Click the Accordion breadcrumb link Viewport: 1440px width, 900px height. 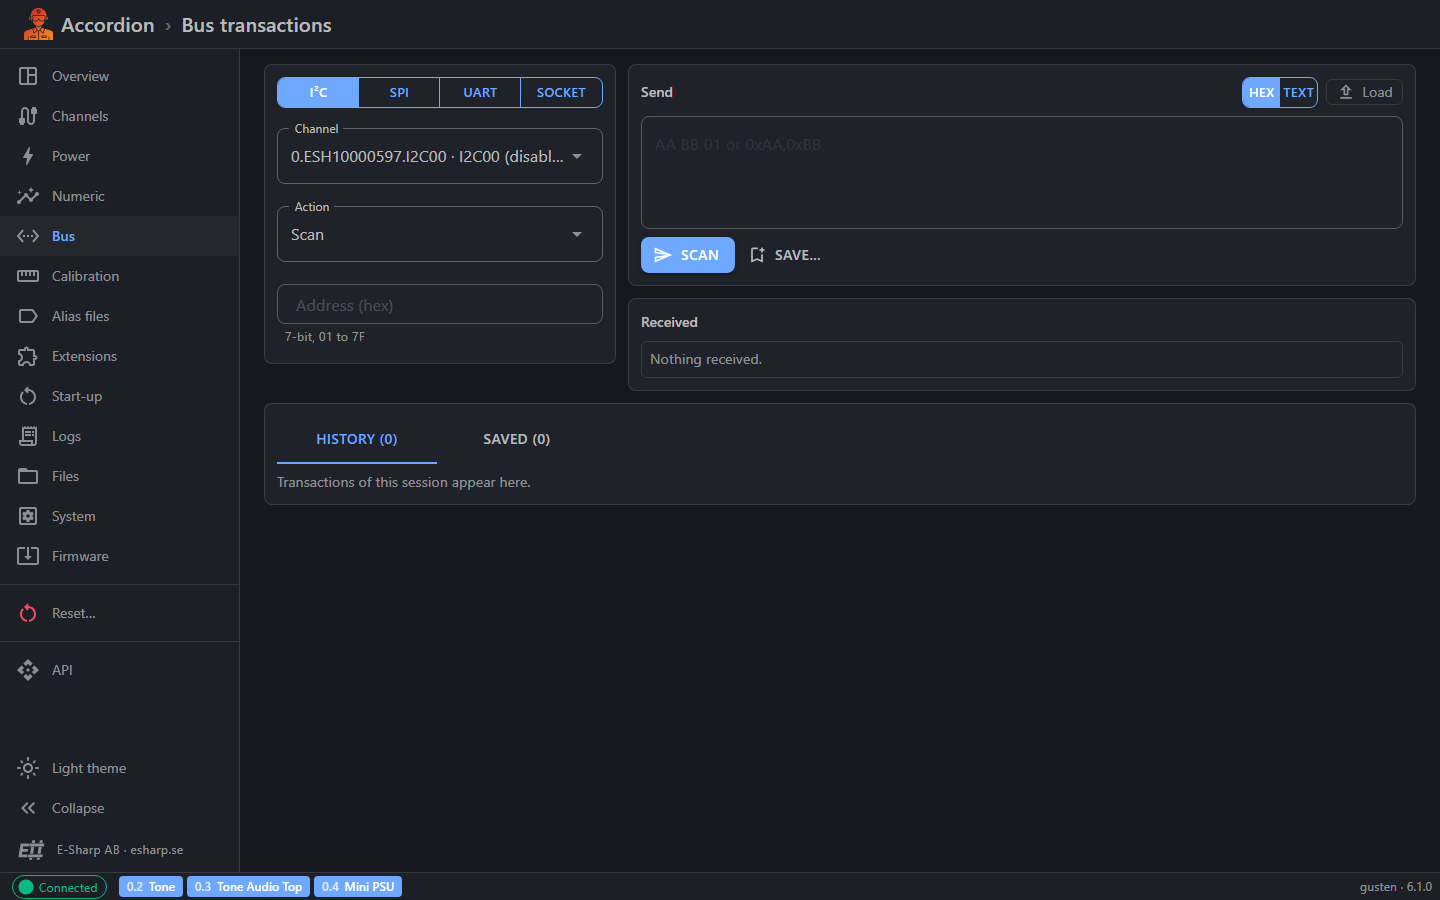click(x=108, y=25)
